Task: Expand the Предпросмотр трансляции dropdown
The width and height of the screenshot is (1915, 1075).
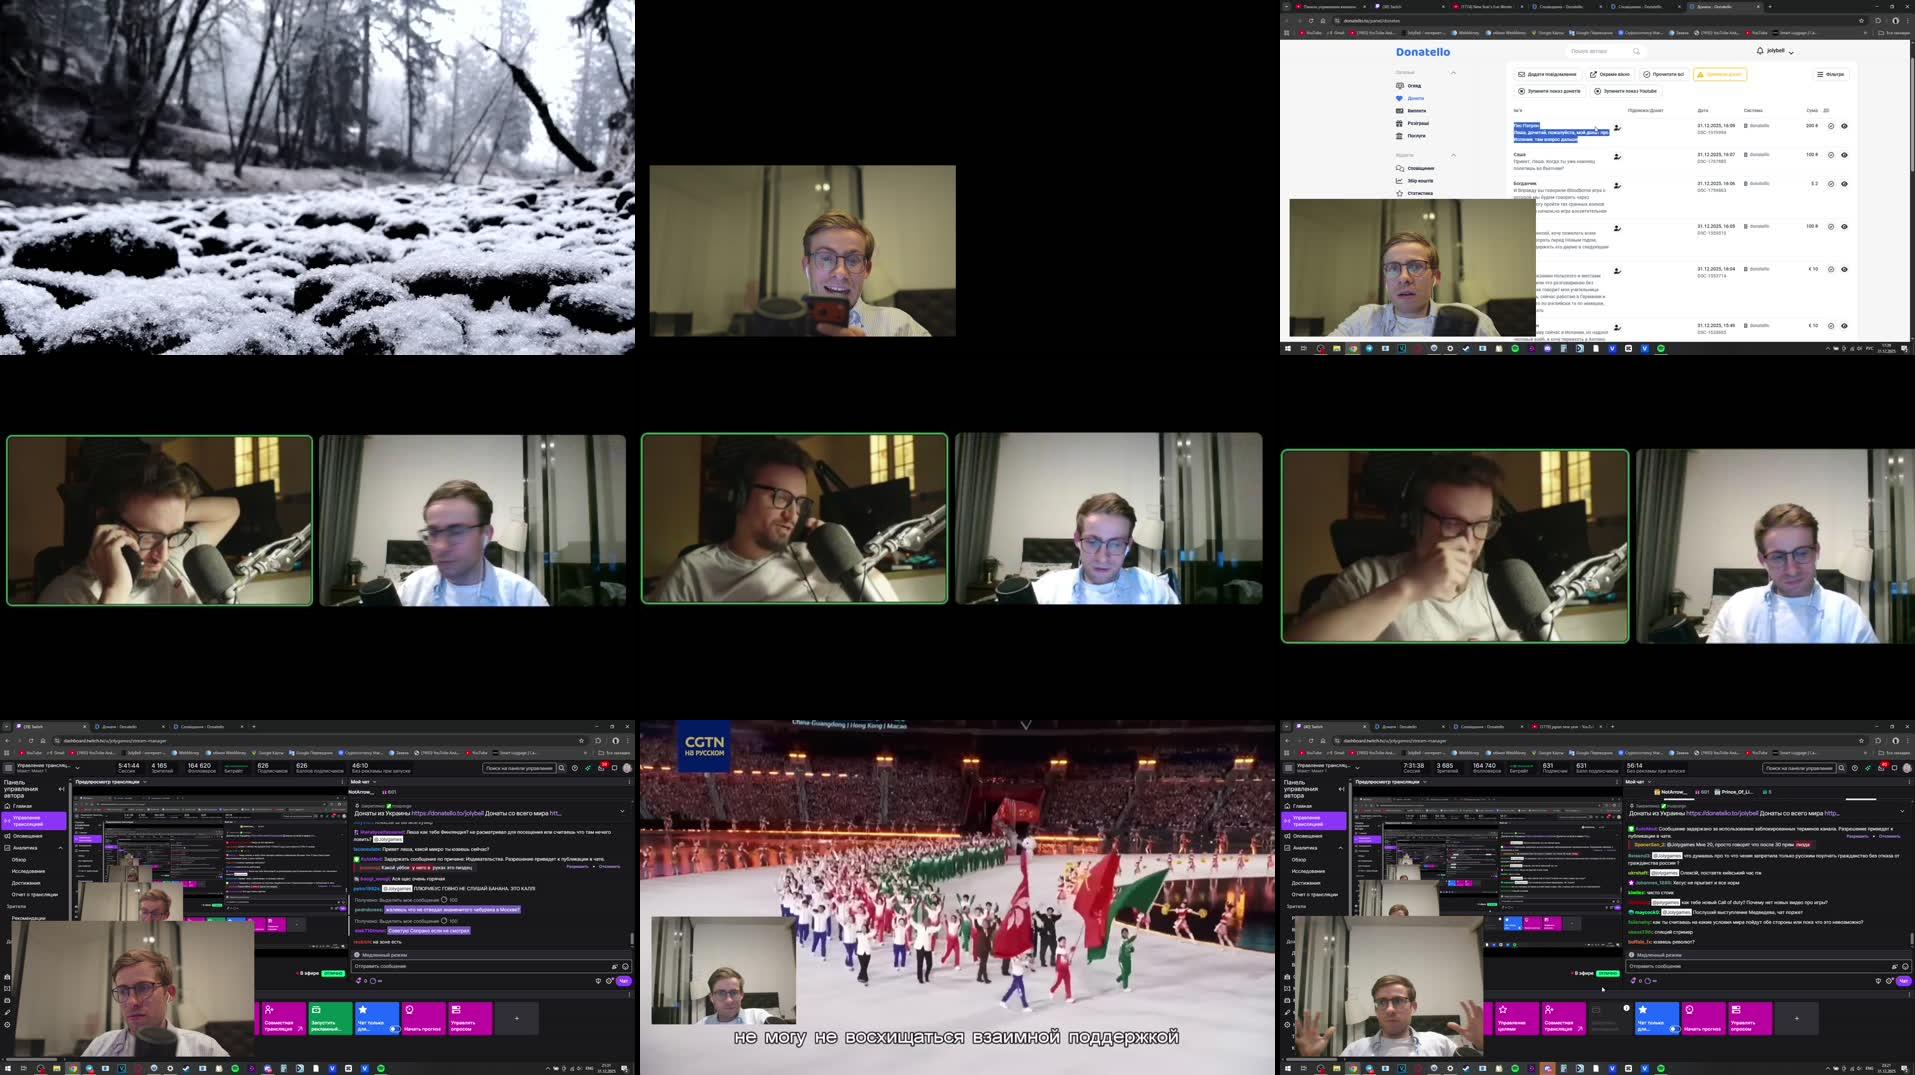Action: pos(145,782)
